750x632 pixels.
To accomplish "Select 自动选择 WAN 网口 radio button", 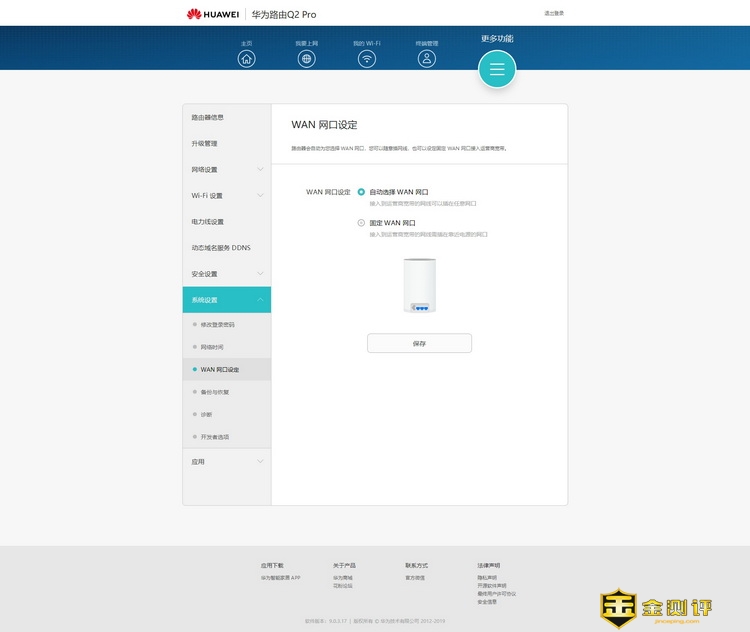I will 362,192.
